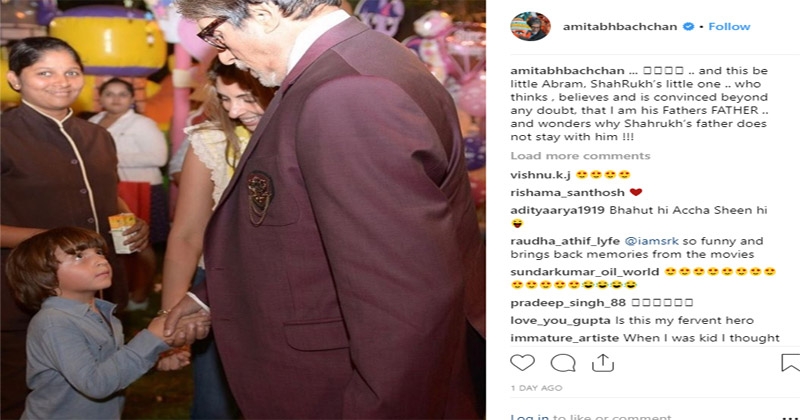Open the @iamsrk mention link
Screen dimensions: 800x420
click(652, 241)
